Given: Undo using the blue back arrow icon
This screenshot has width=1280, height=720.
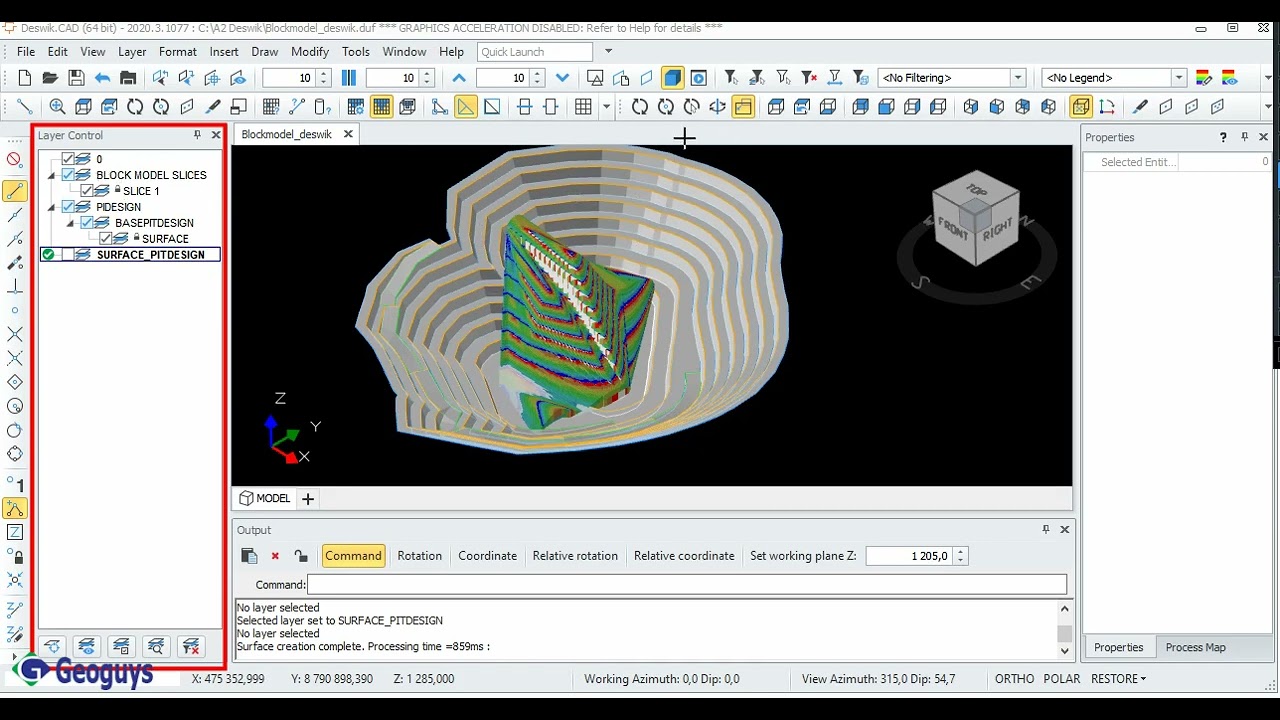Looking at the screenshot, I should click(102, 78).
